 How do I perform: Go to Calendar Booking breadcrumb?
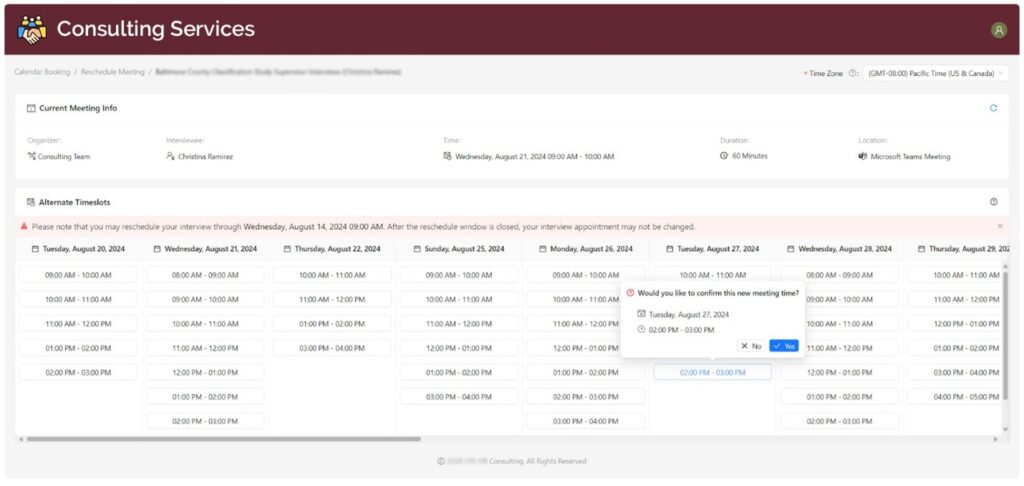click(x=42, y=72)
